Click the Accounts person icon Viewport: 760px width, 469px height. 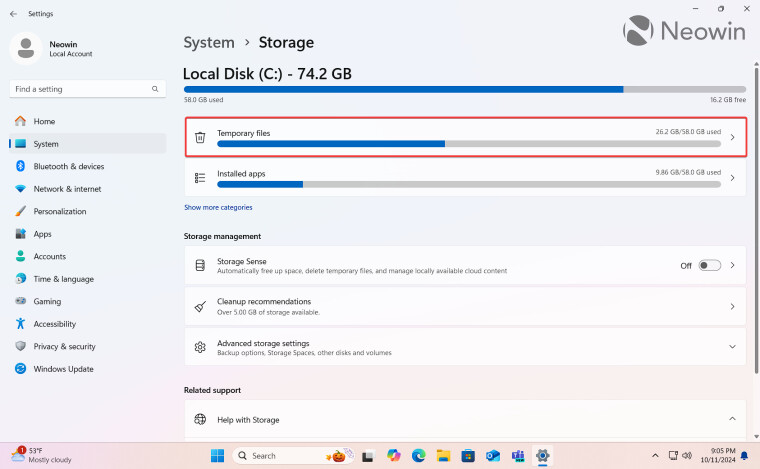tap(20, 256)
